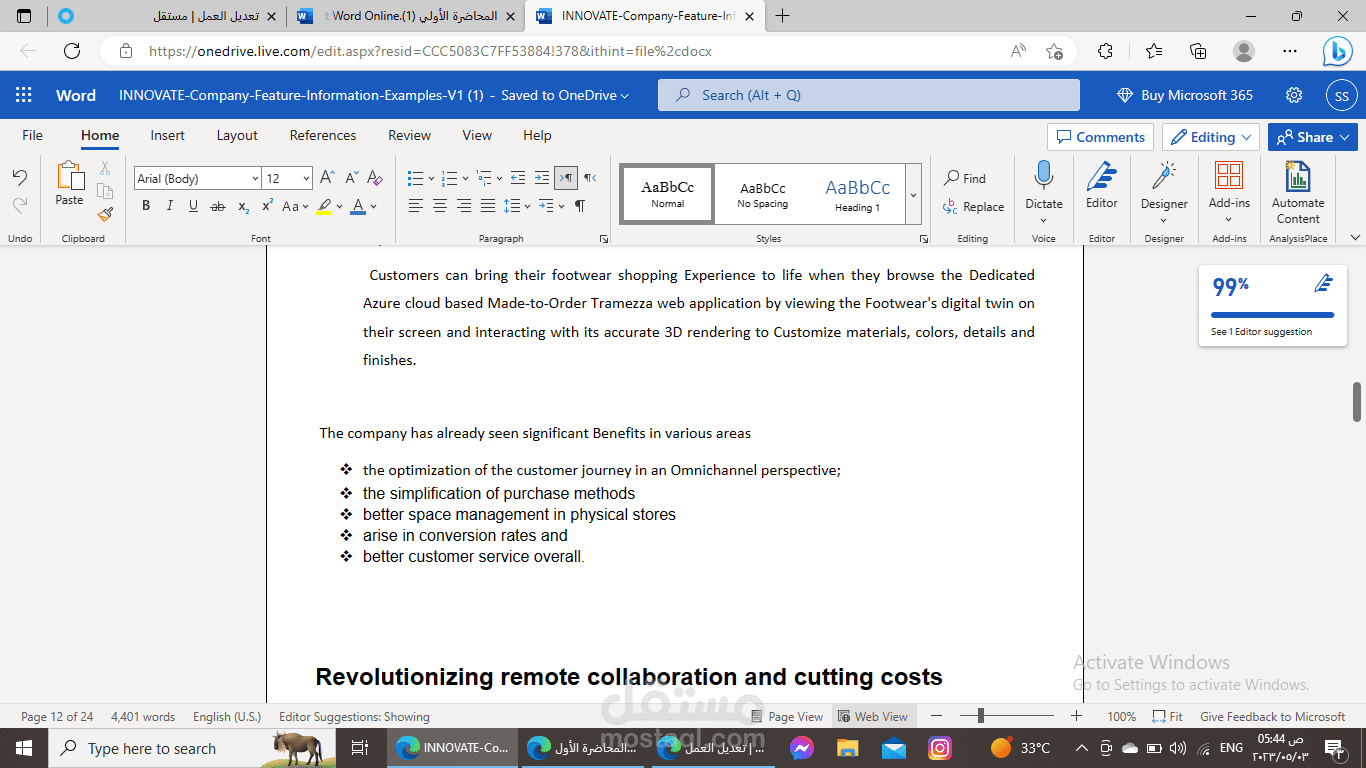Click Give Feedback to Microsoft
The width and height of the screenshot is (1366, 768).
coord(1272,717)
